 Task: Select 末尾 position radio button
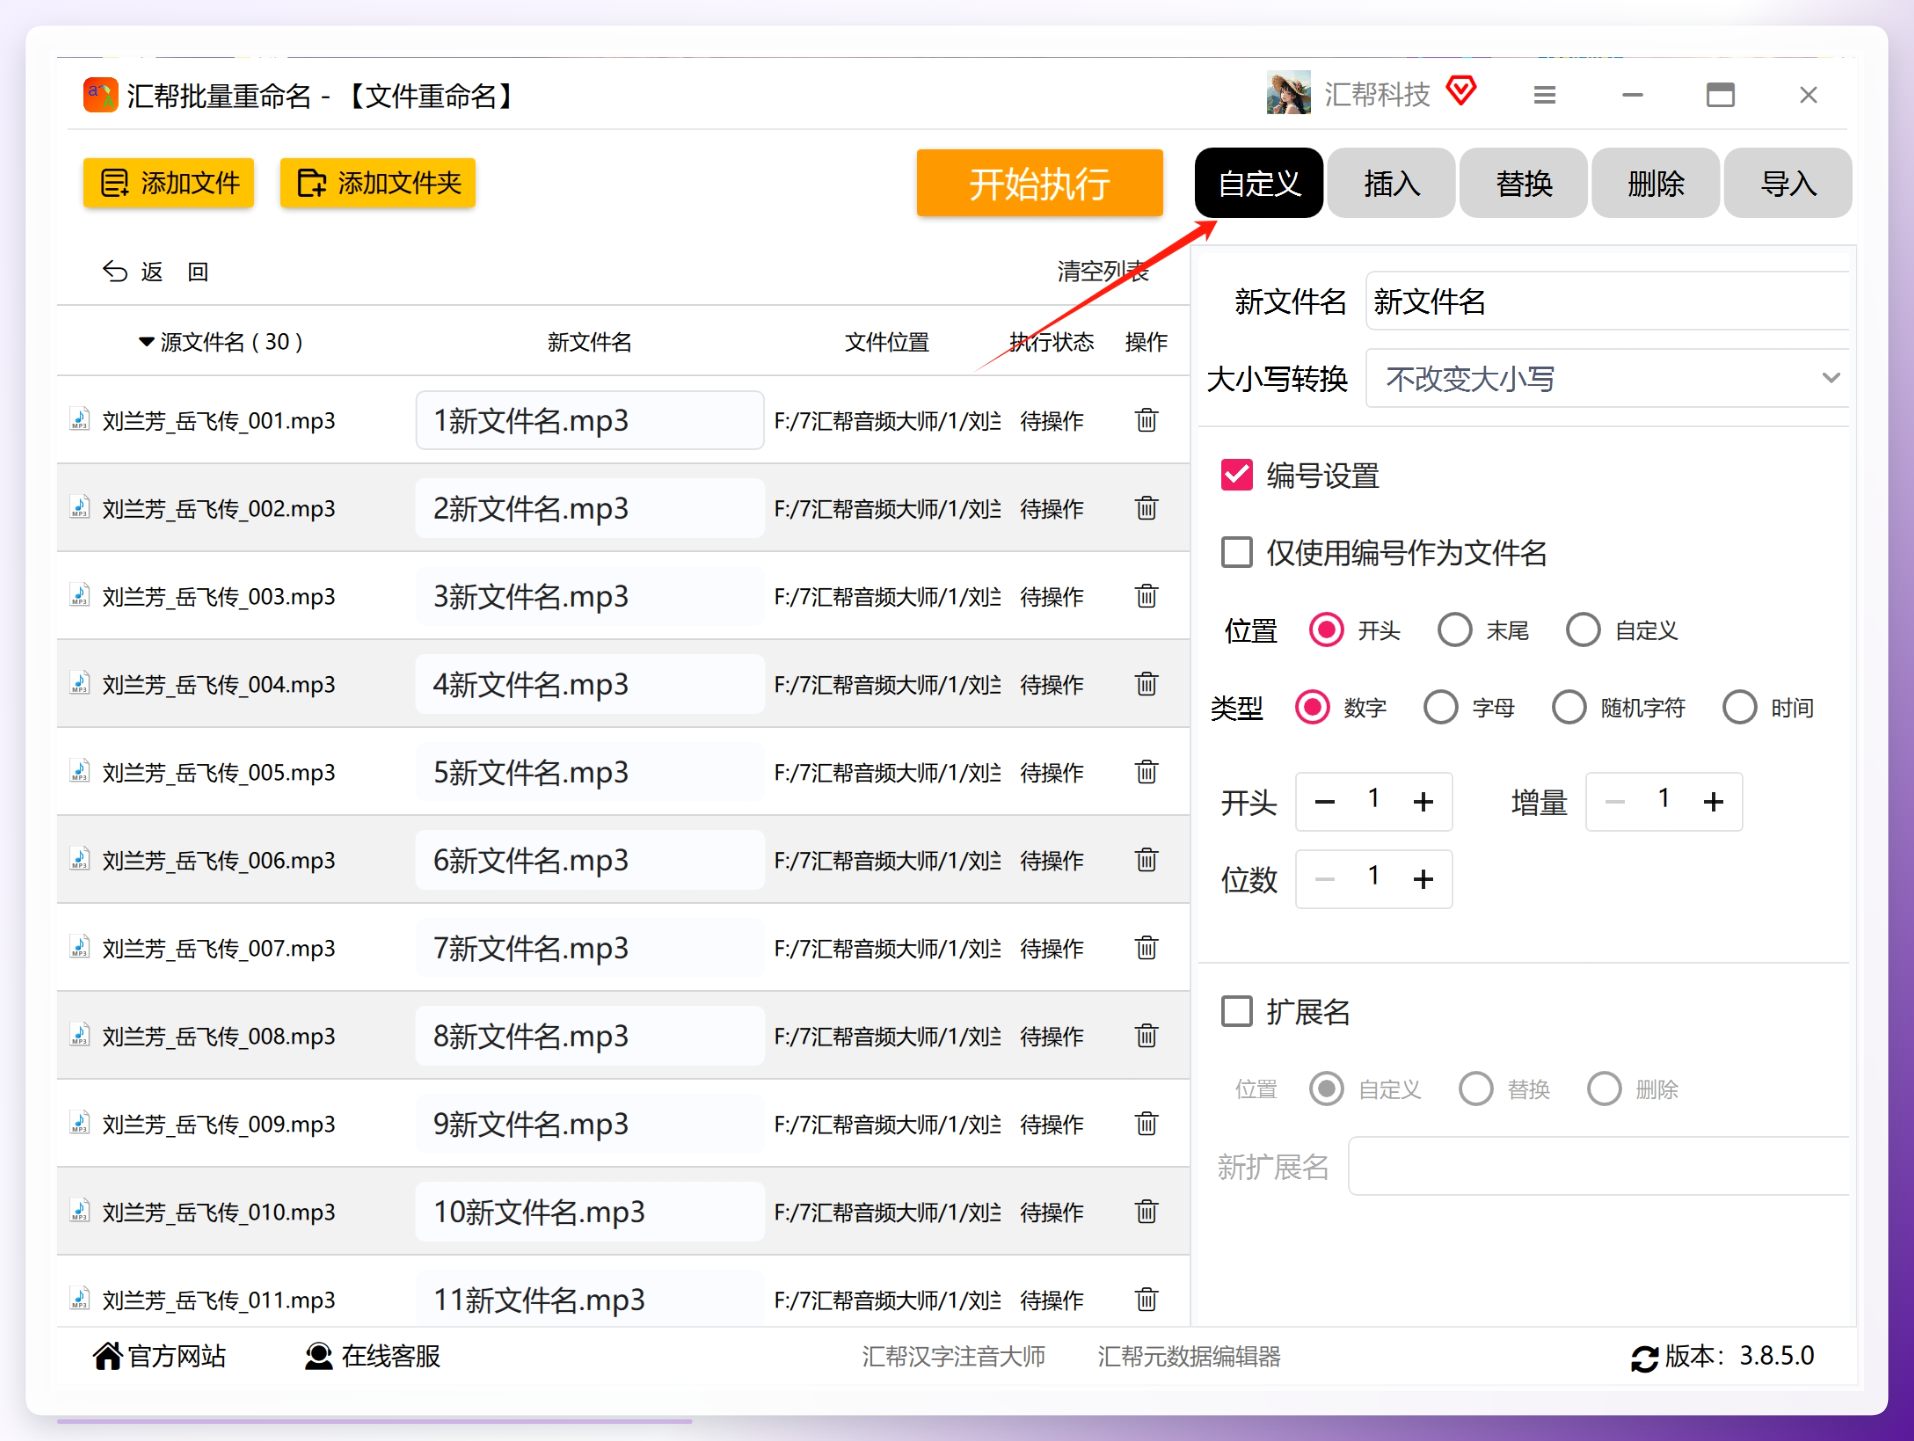coord(1454,630)
